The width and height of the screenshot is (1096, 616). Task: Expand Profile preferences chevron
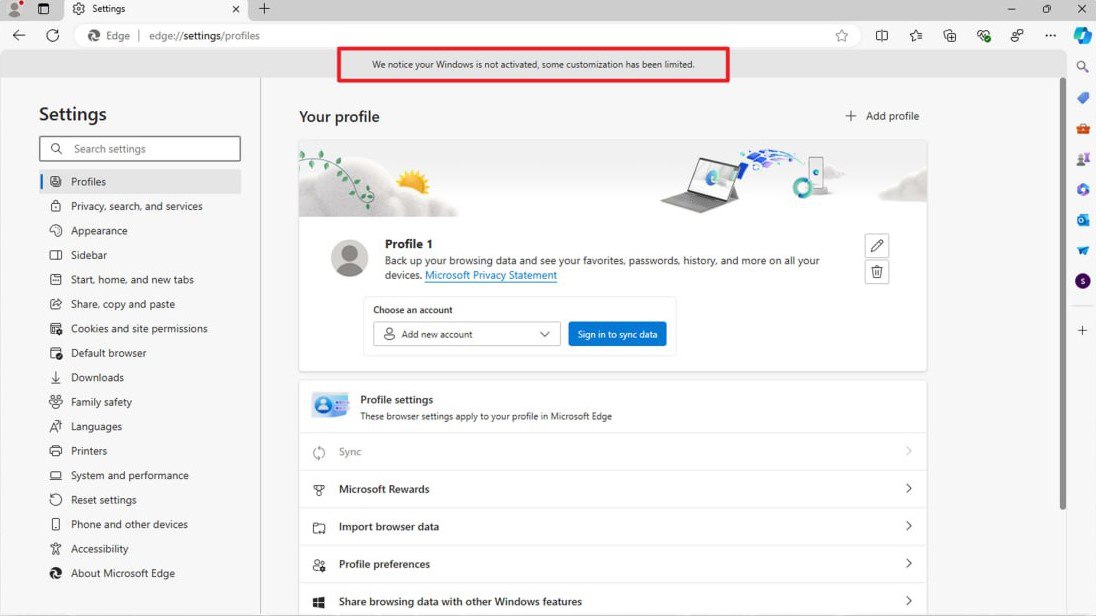click(909, 564)
